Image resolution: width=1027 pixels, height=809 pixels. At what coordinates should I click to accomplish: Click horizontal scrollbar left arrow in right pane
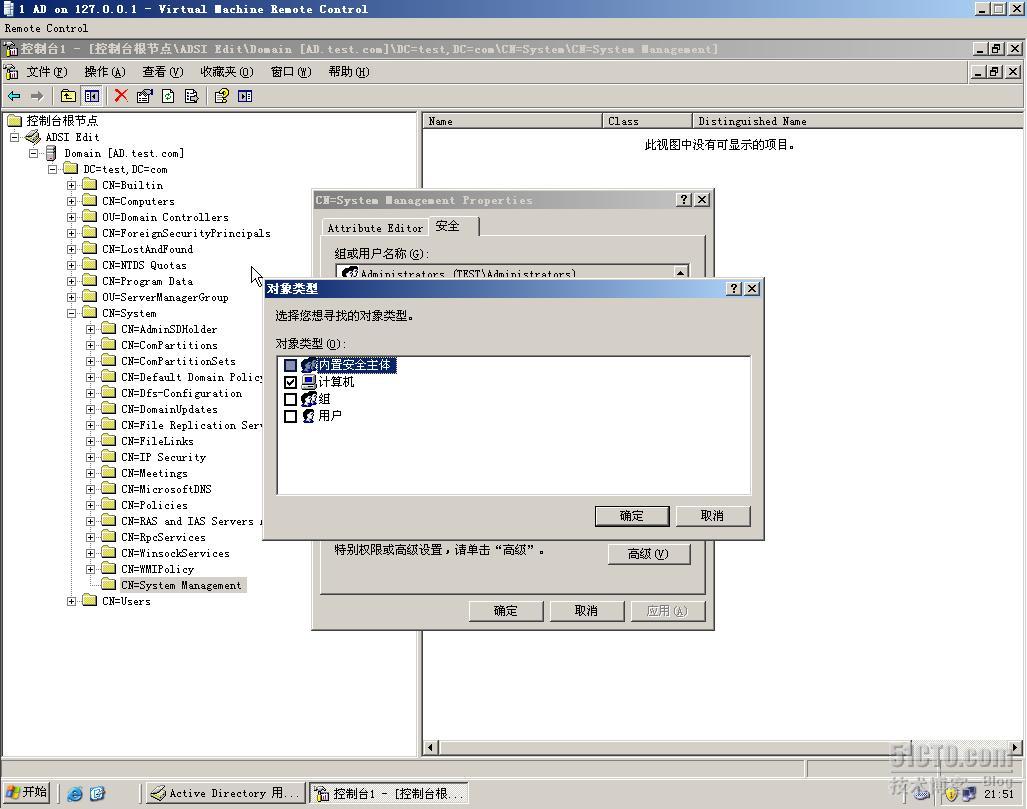click(431, 747)
